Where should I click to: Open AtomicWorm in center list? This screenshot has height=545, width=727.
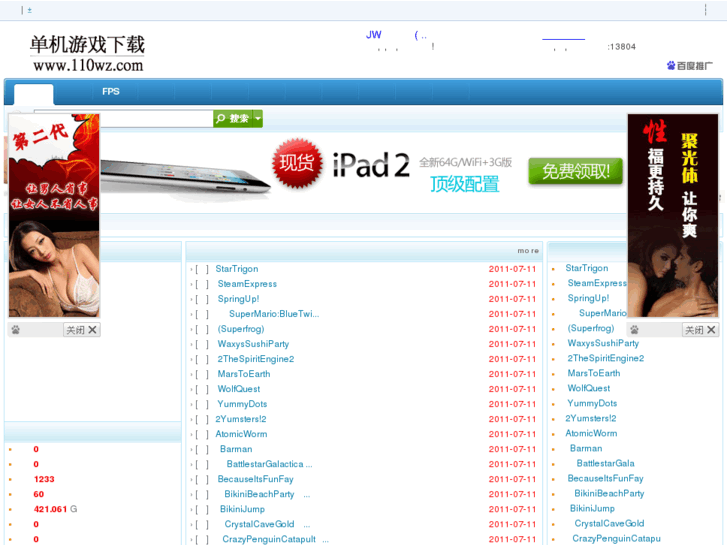(x=241, y=434)
